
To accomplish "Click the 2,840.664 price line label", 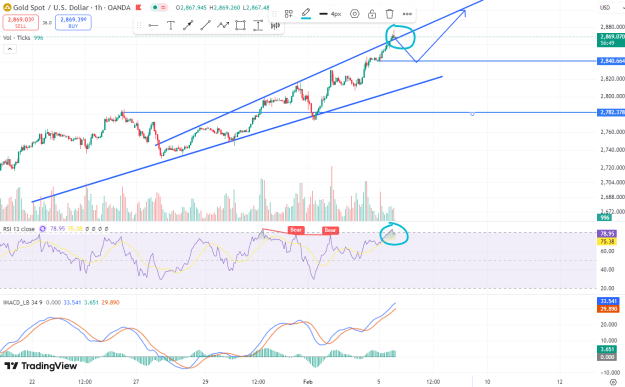I will [x=611, y=61].
